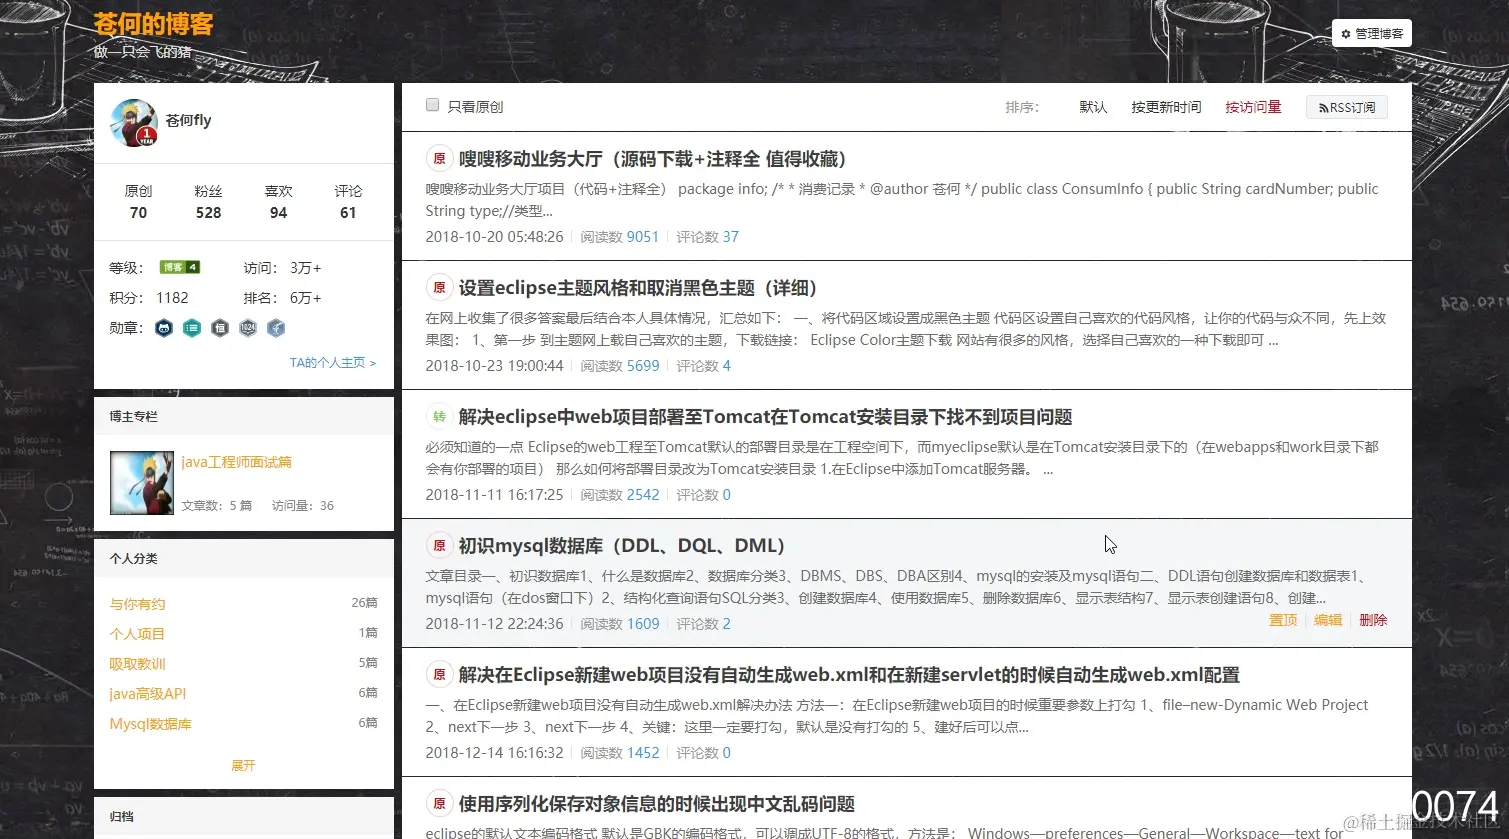Click 原 badge beside 初识mysql数据库 post
Screen dimensions: 1509x839
click(438, 546)
